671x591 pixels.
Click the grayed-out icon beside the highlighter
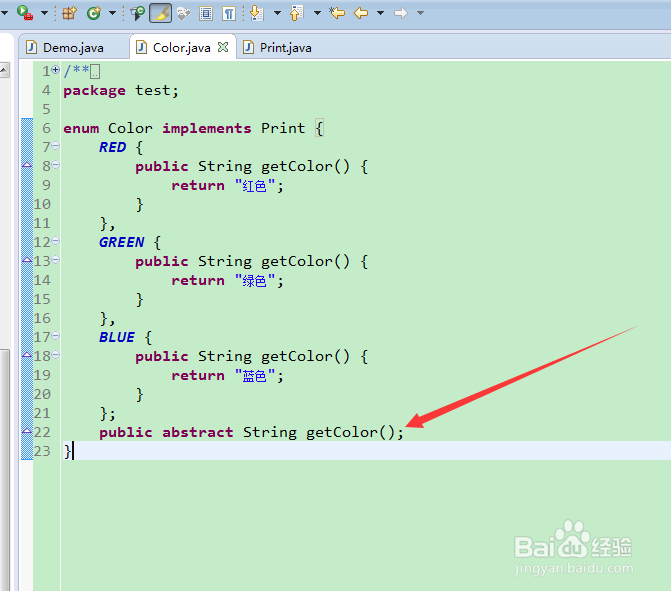tap(184, 13)
